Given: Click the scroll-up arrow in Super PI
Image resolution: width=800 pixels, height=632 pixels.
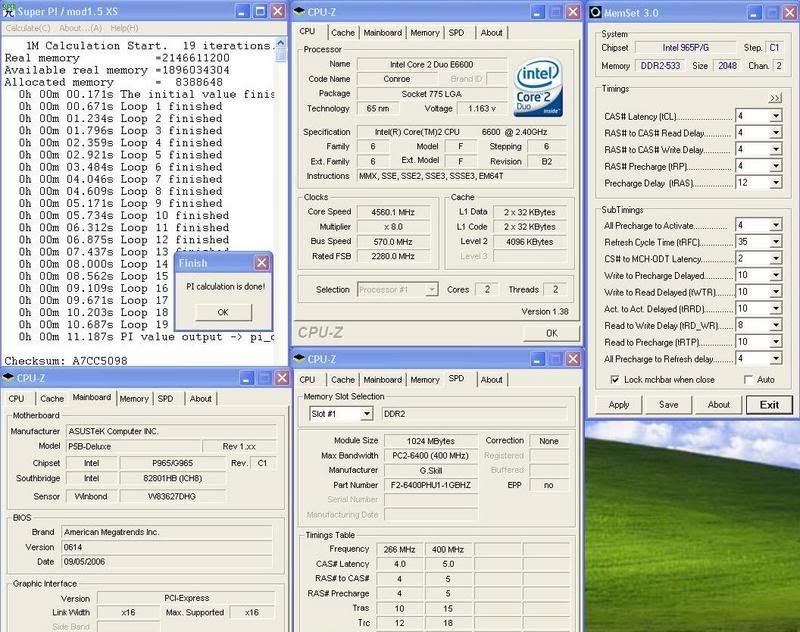Looking at the screenshot, I should pyautogui.click(x=281, y=43).
